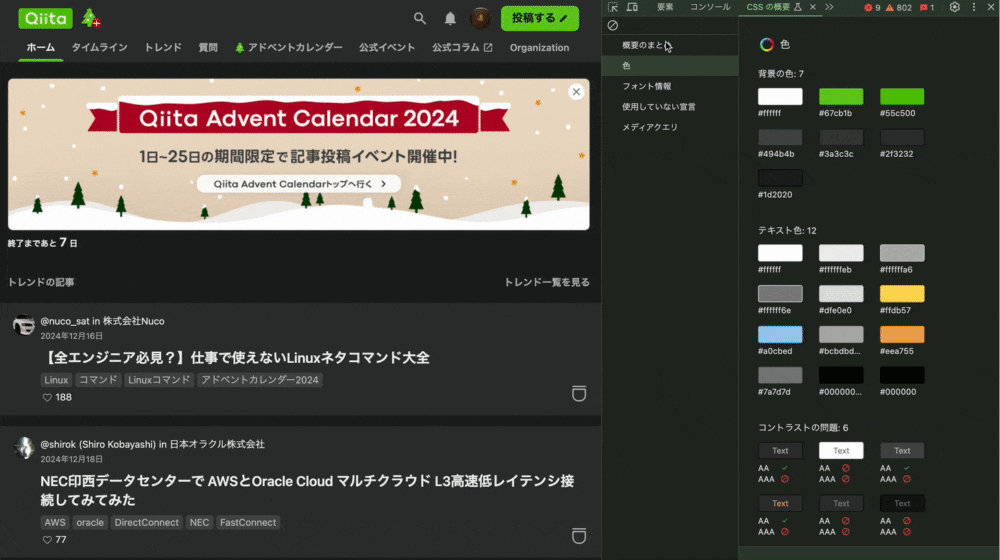Stock the Linuxネタコマンド大全 article
Viewport: 1000px width, 560px height.
[578, 394]
